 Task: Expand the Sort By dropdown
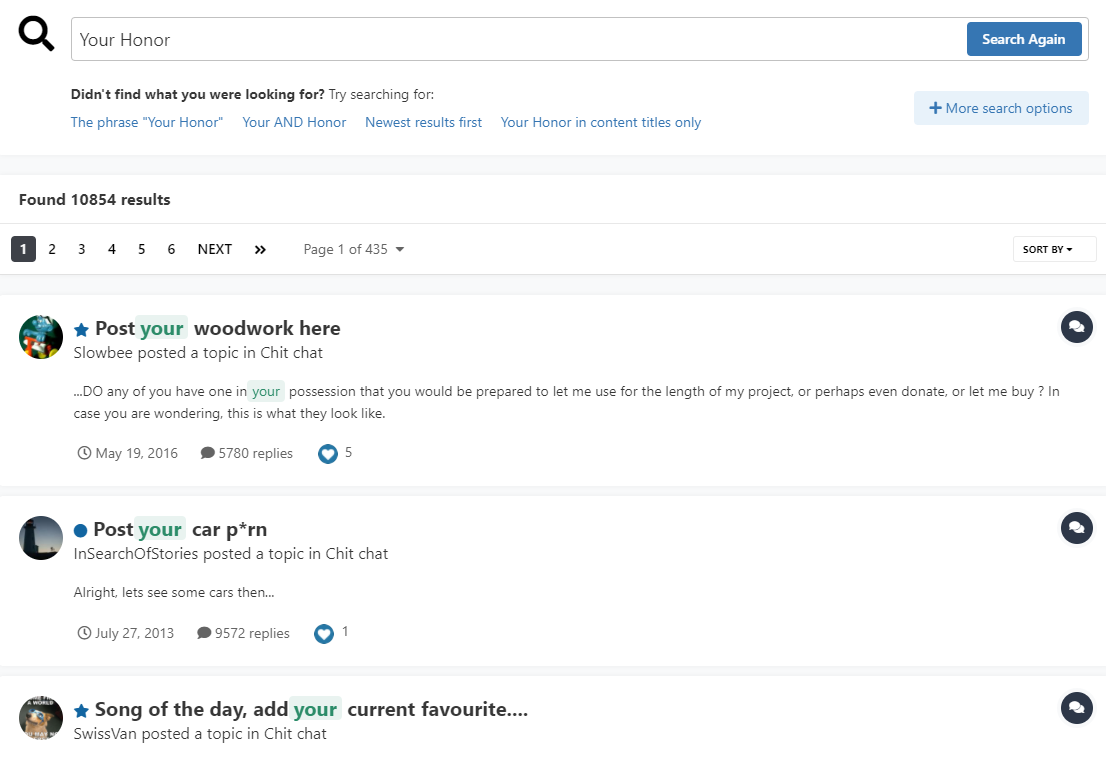pyautogui.click(x=1053, y=249)
